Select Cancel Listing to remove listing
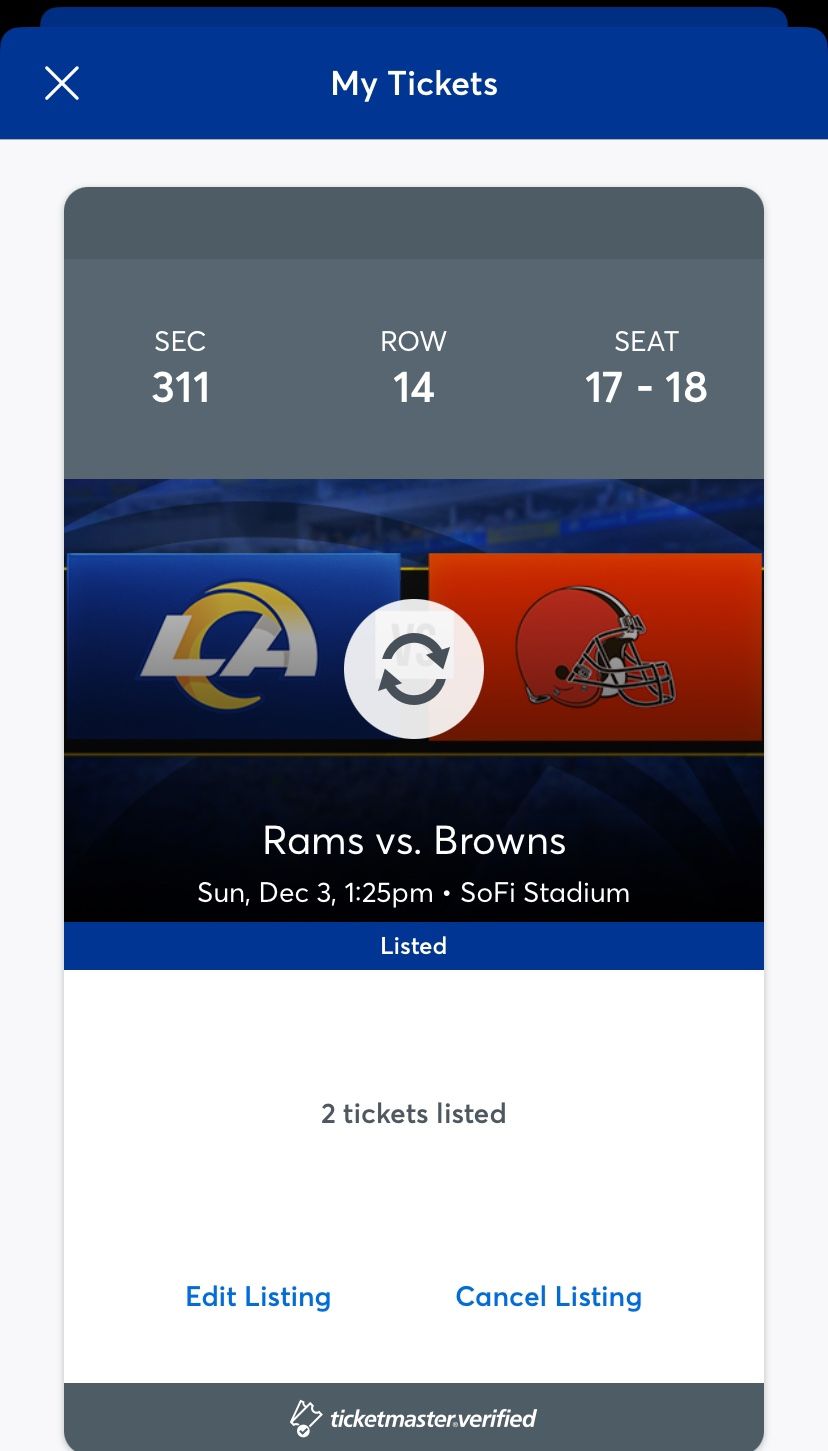This screenshot has width=828, height=1451. (x=548, y=1296)
